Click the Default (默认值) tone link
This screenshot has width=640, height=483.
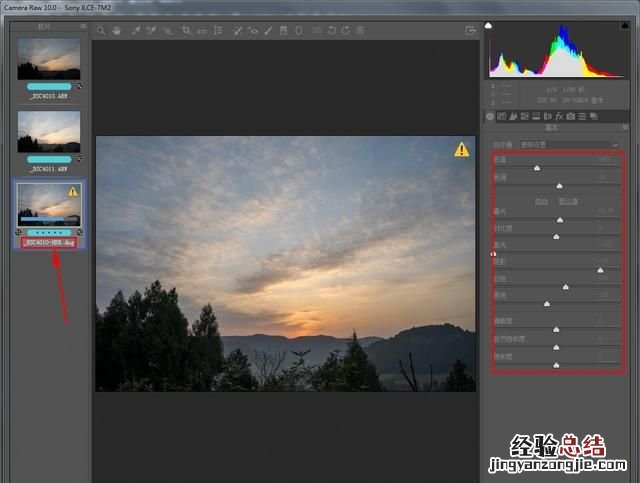tap(568, 202)
